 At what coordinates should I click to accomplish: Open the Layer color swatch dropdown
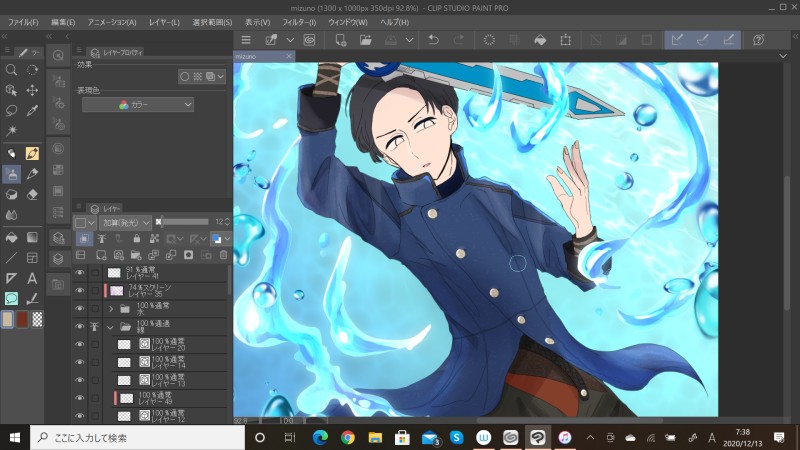(221, 238)
